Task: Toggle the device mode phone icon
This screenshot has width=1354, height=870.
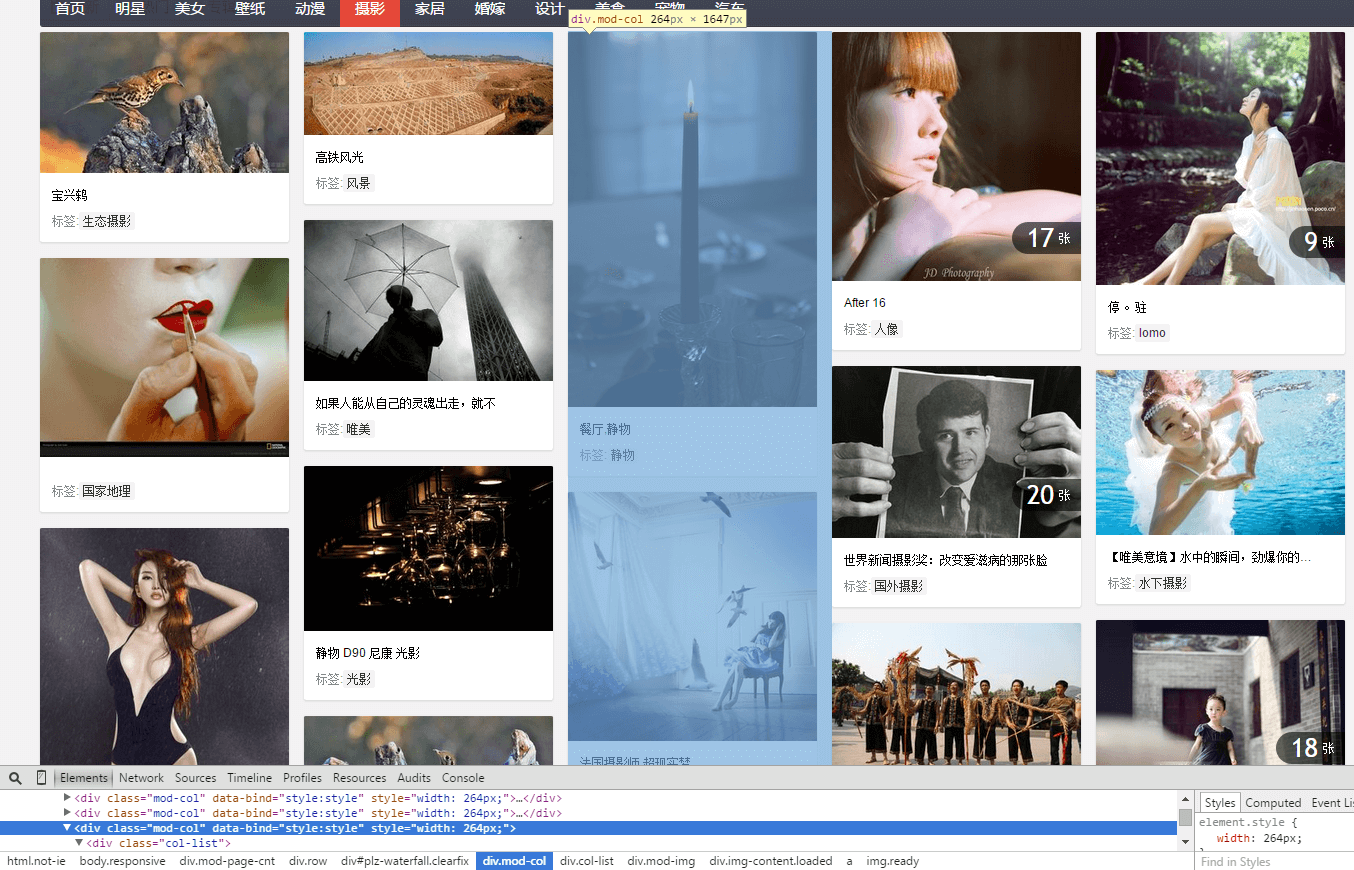Action: click(41, 778)
